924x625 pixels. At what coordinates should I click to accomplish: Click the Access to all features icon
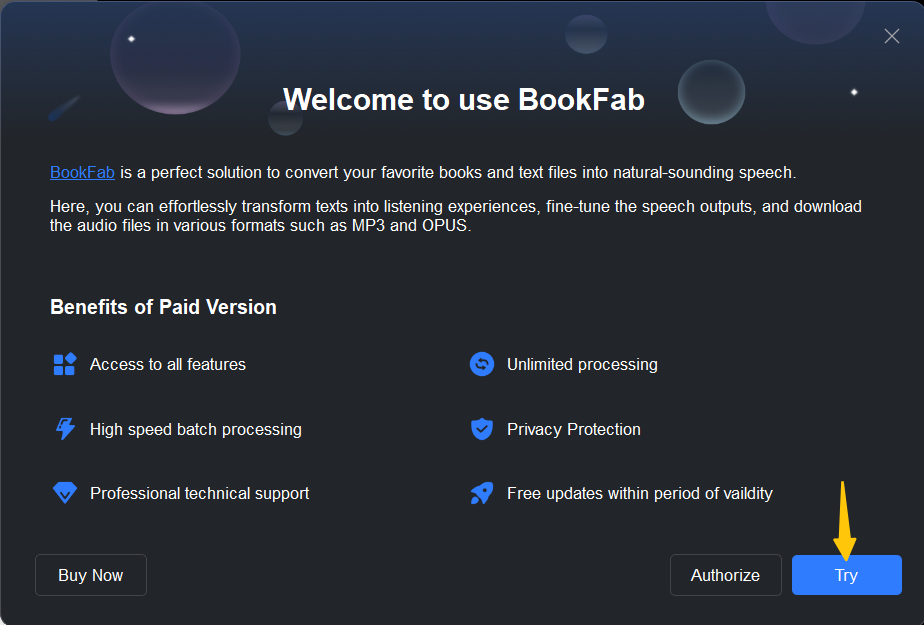(64, 364)
